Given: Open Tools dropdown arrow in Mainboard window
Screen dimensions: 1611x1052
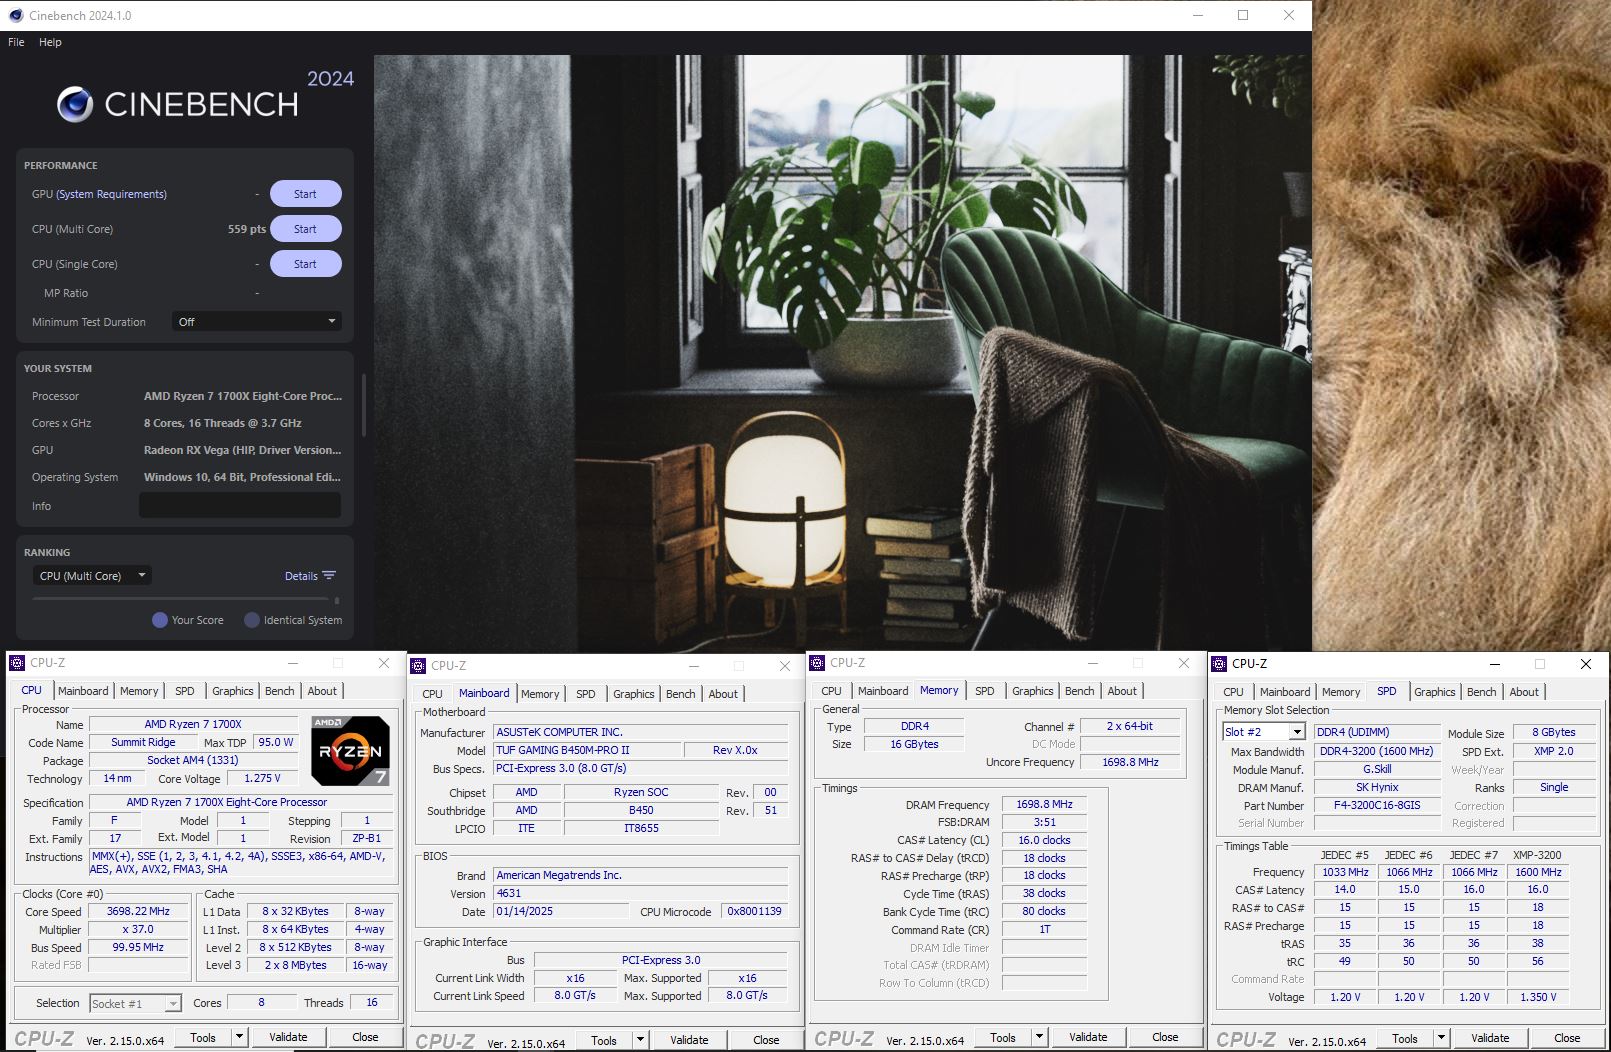Looking at the screenshot, I should [x=641, y=1040].
